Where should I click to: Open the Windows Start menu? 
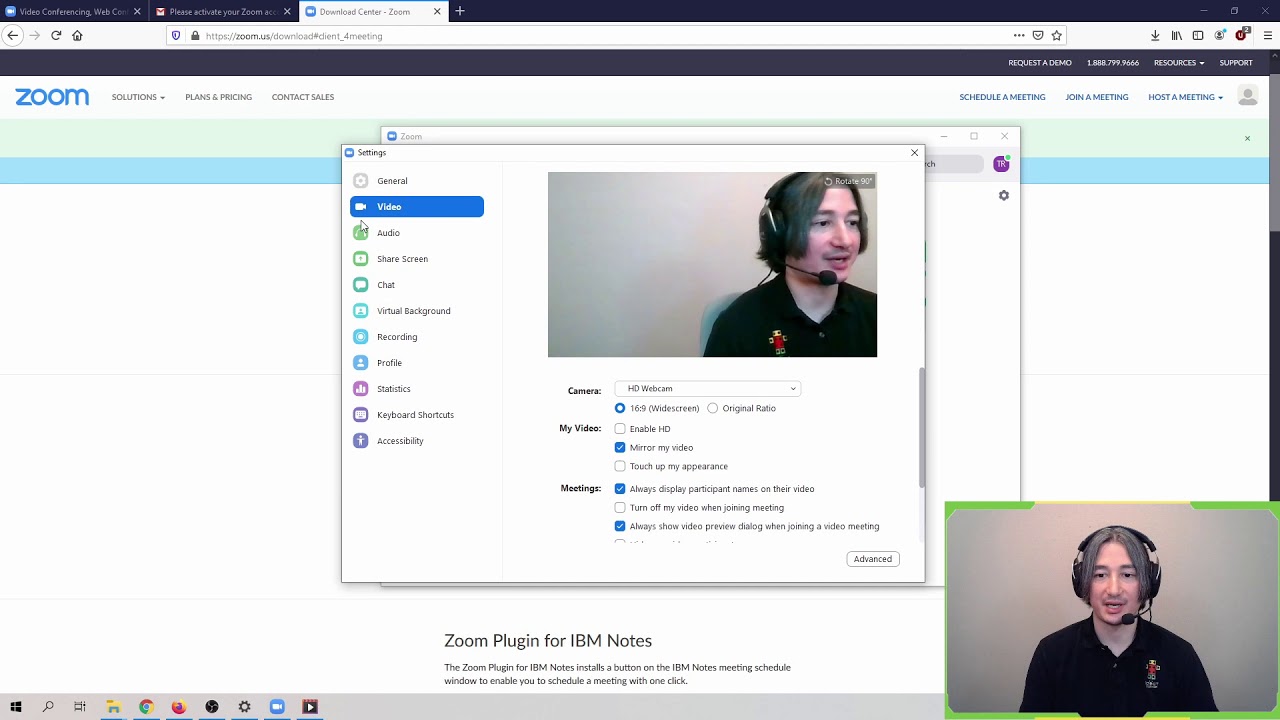point(16,707)
